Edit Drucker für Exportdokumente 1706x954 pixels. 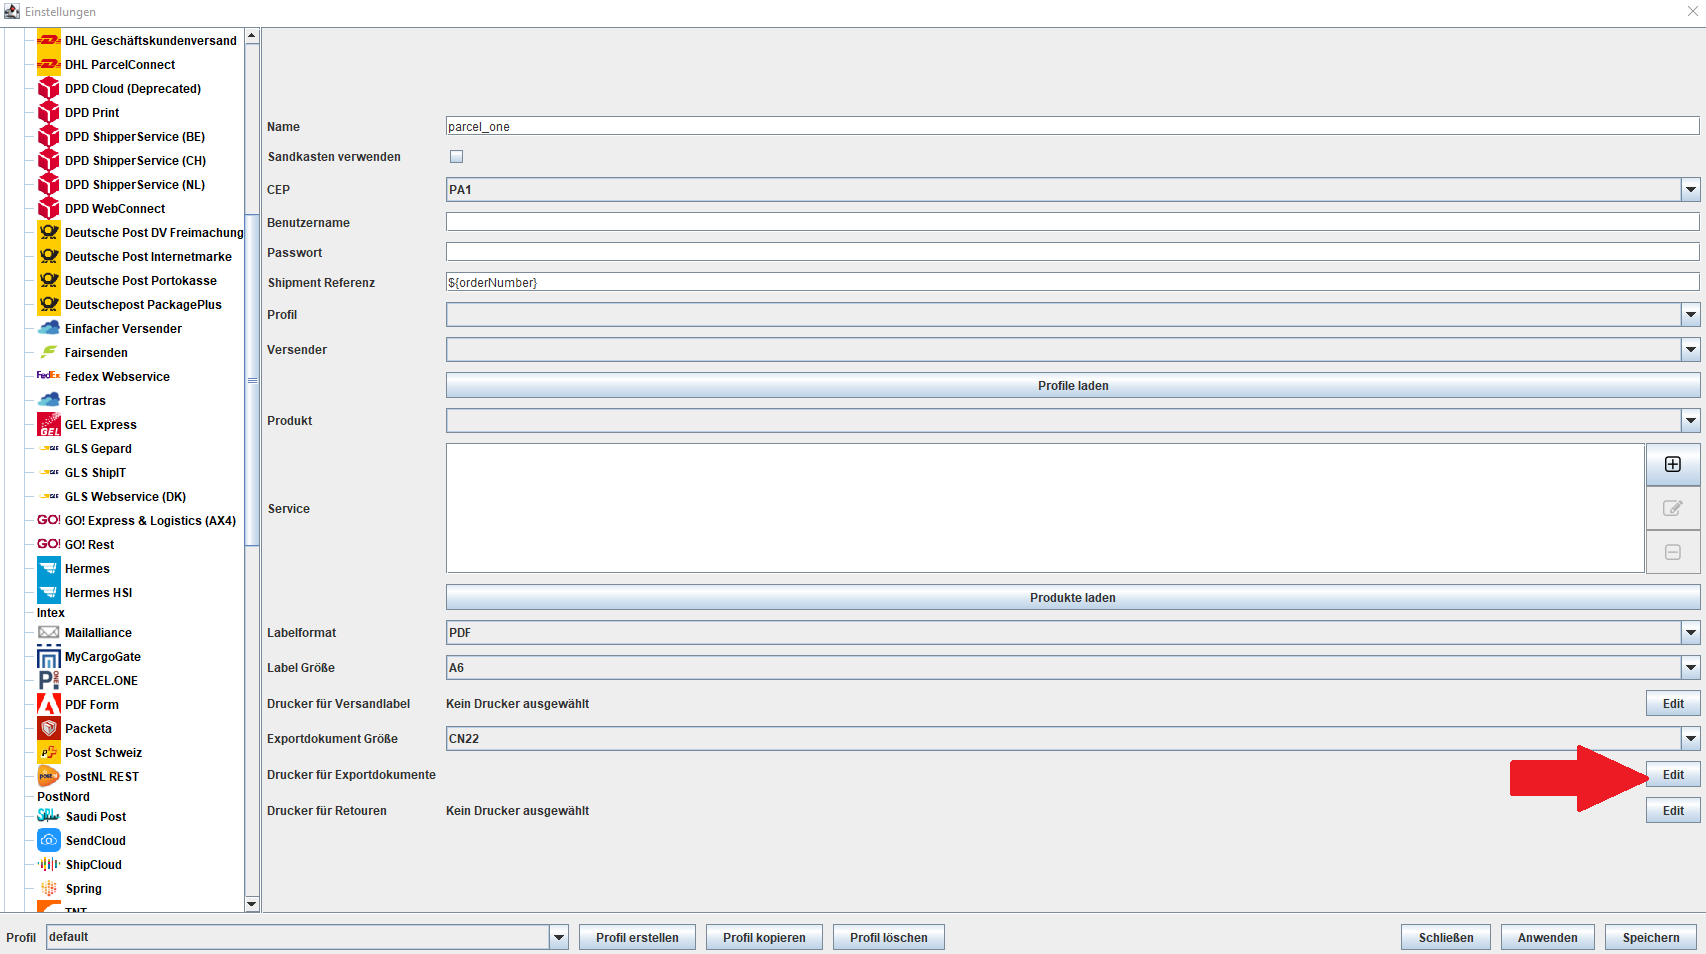pyautogui.click(x=1673, y=775)
